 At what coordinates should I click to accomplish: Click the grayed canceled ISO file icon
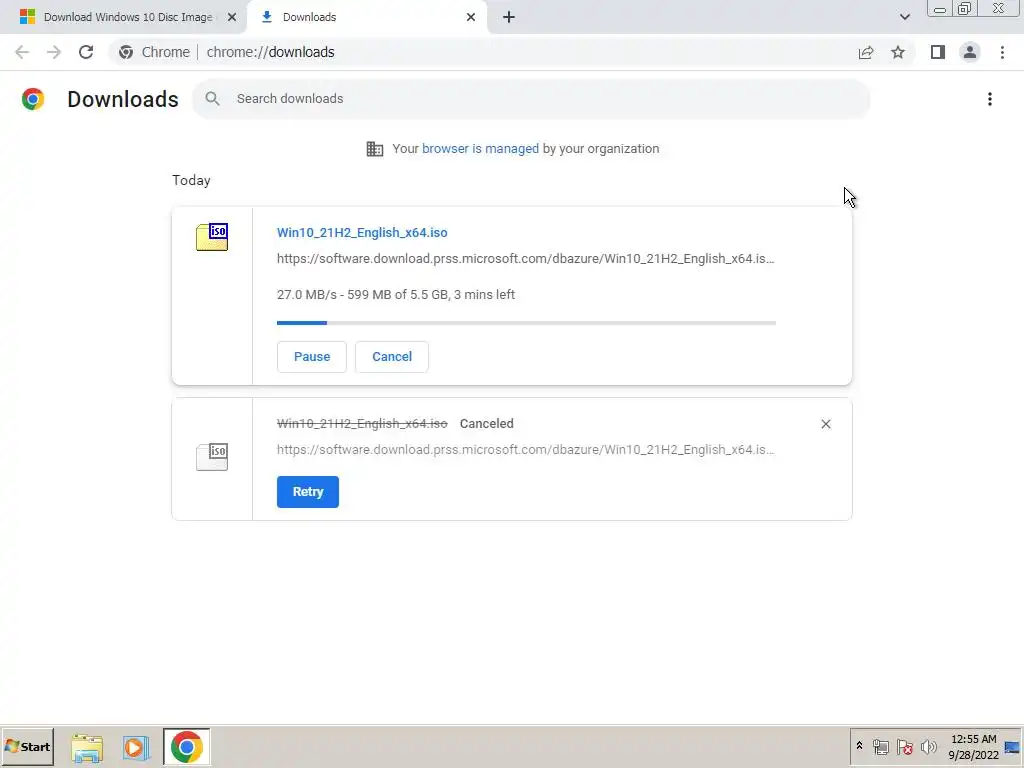point(212,456)
